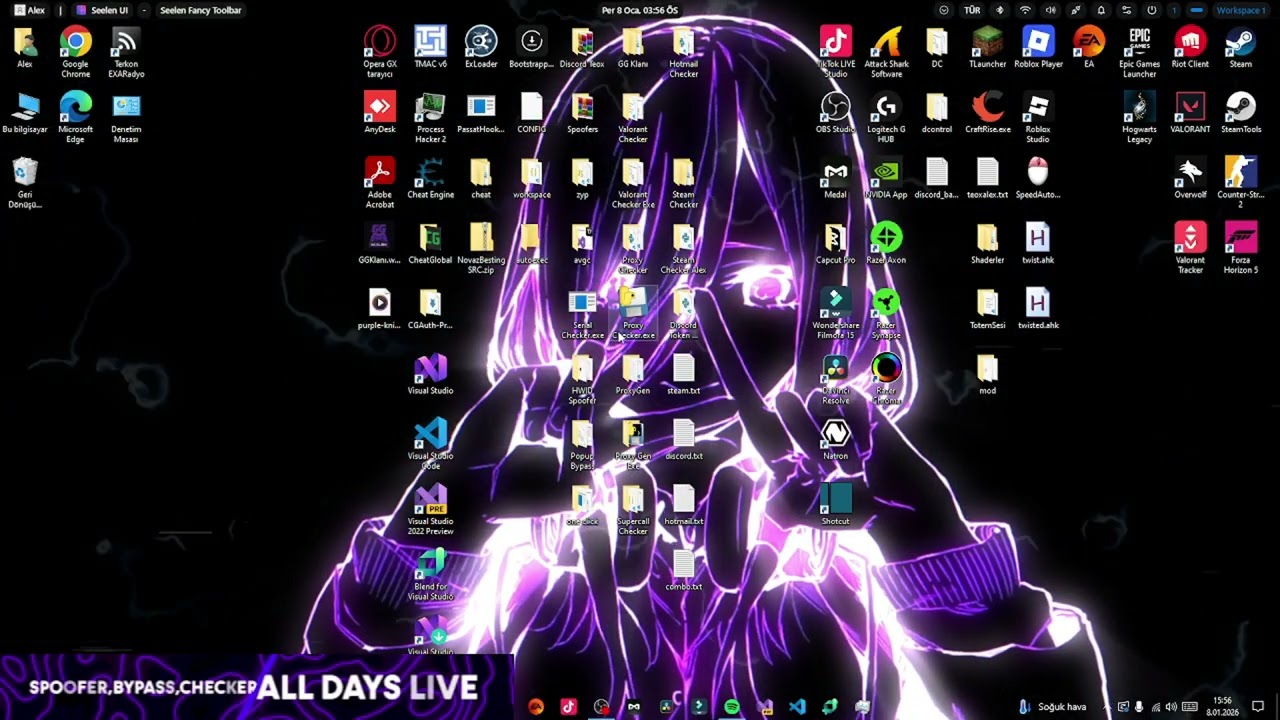The image size is (1280, 720).
Task: Open the HWID Spoofer folder
Action: pyautogui.click(x=582, y=378)
